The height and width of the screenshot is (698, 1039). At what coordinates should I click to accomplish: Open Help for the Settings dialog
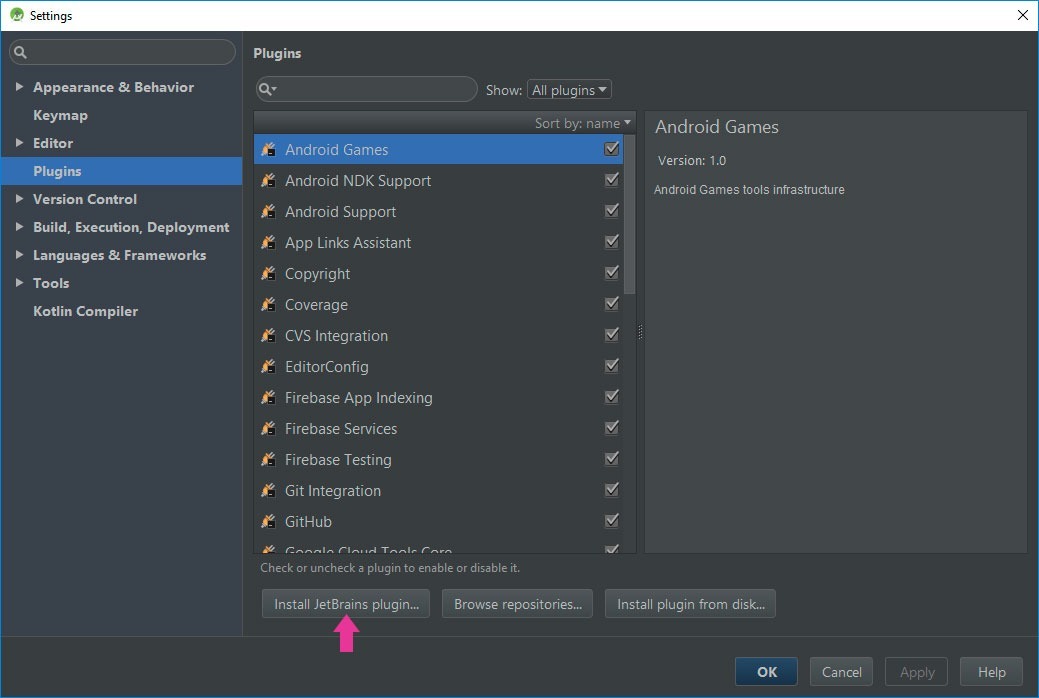pyautogui.click(x=991, y=672)
